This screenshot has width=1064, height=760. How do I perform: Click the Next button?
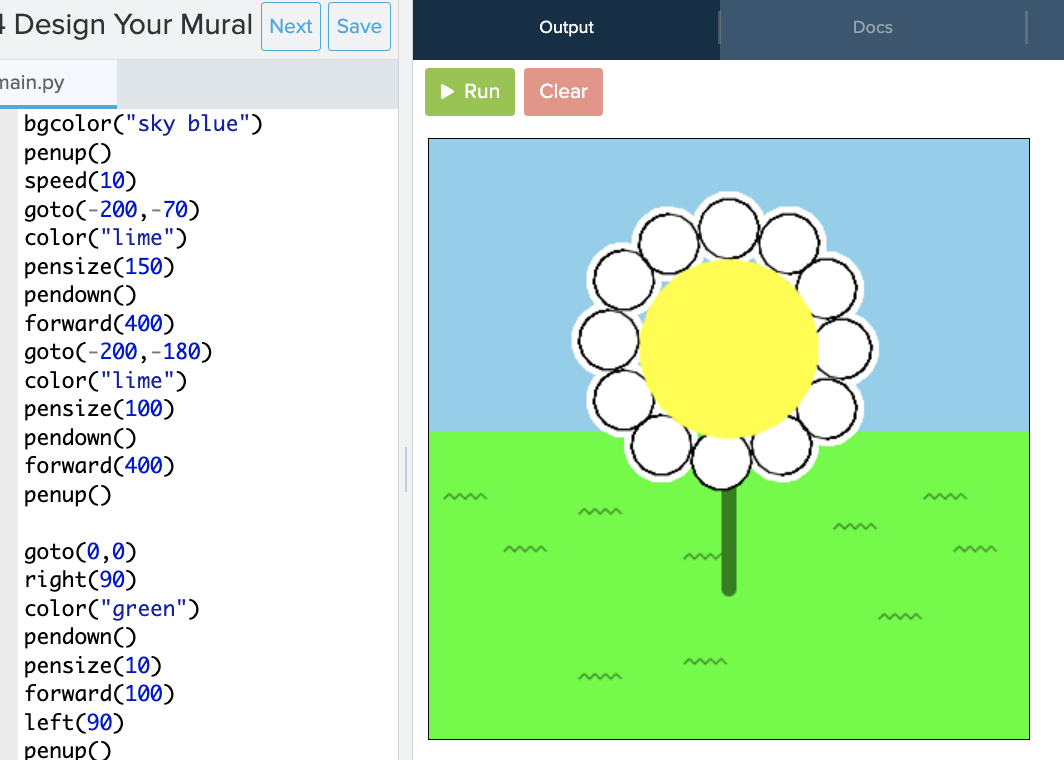coord(291,27)
